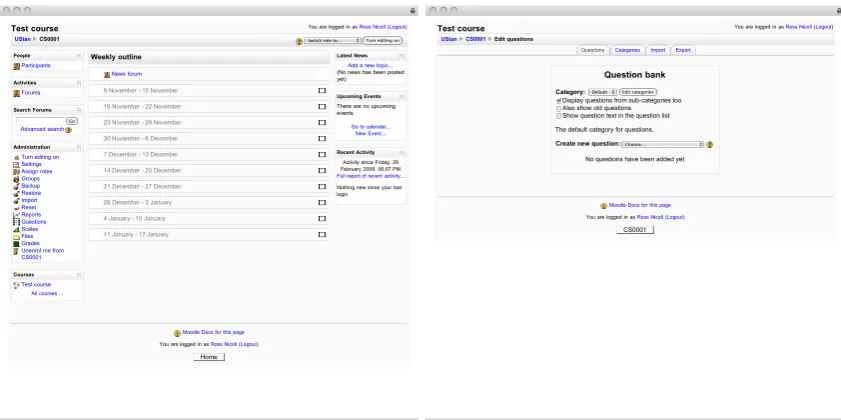This screenshot has width=841, height=420.
Task: Enable the Also show old questions checkbox
Action: (x=558, y=108)
